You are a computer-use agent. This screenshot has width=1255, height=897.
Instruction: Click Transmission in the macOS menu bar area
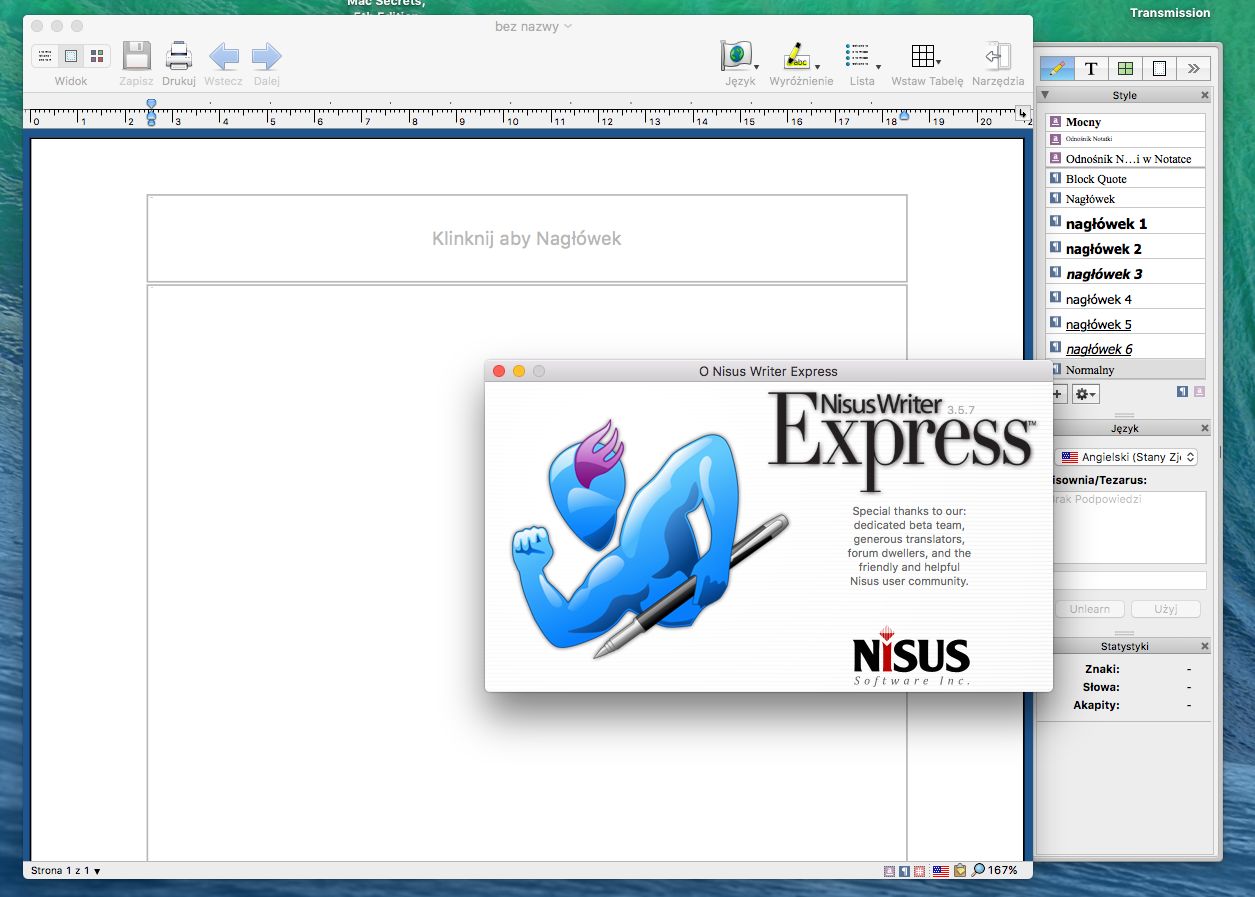[1170, 13]
